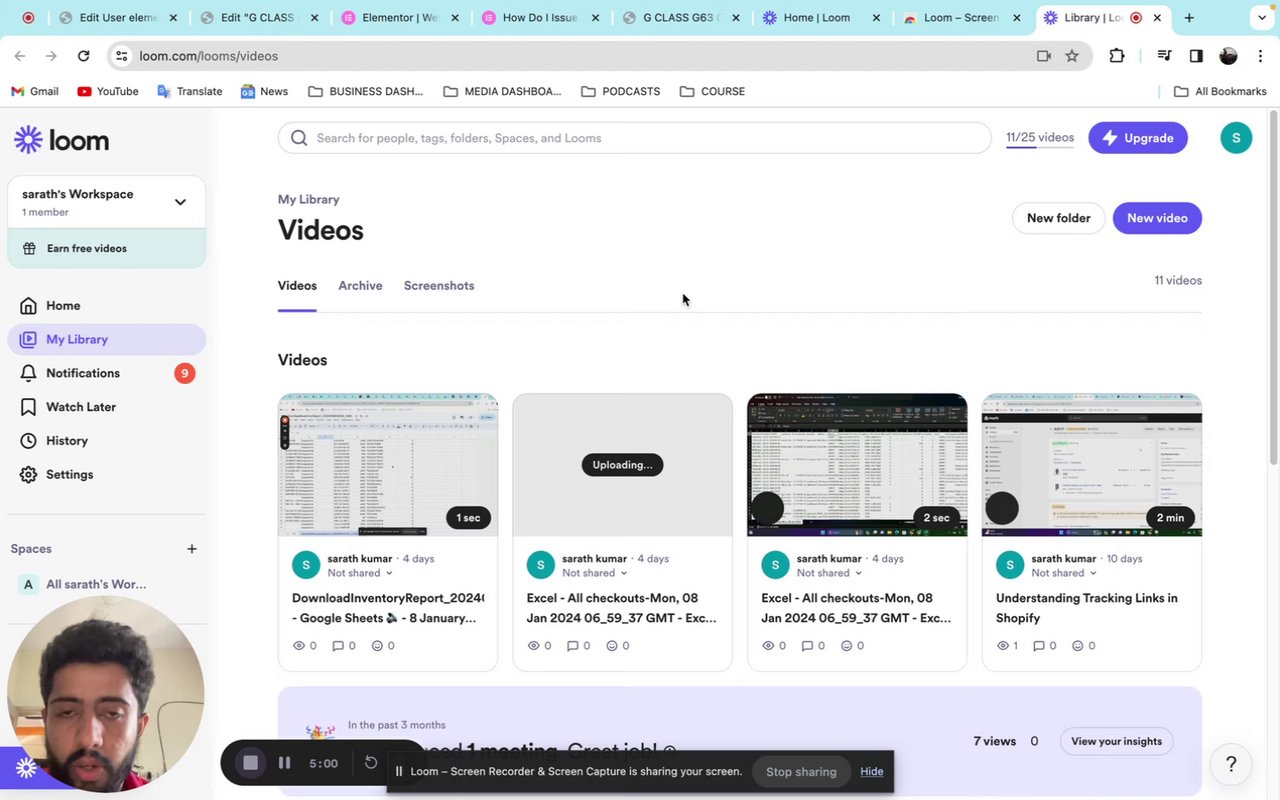The height and width of the screenshot is (800, 1280).
Task: Go back in browser history
Action: tap(20, 56)
